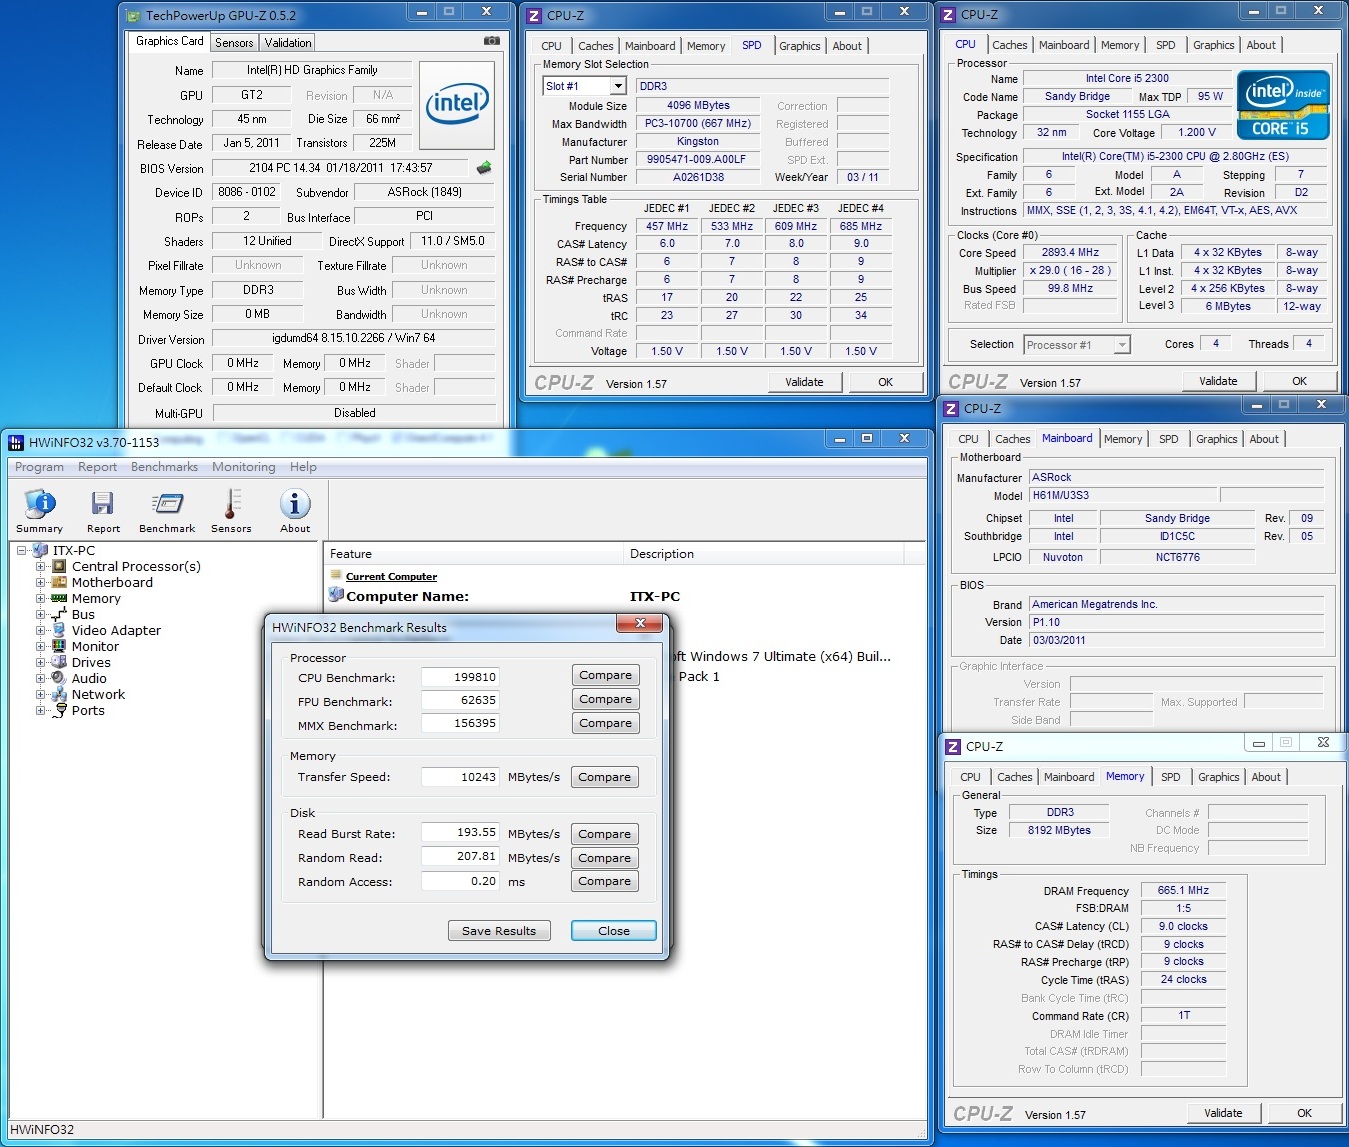Image resolution: width=1349 pixels, height=1147 pixels.
Task: Click the Feature column header
Action: click(473, 554)
